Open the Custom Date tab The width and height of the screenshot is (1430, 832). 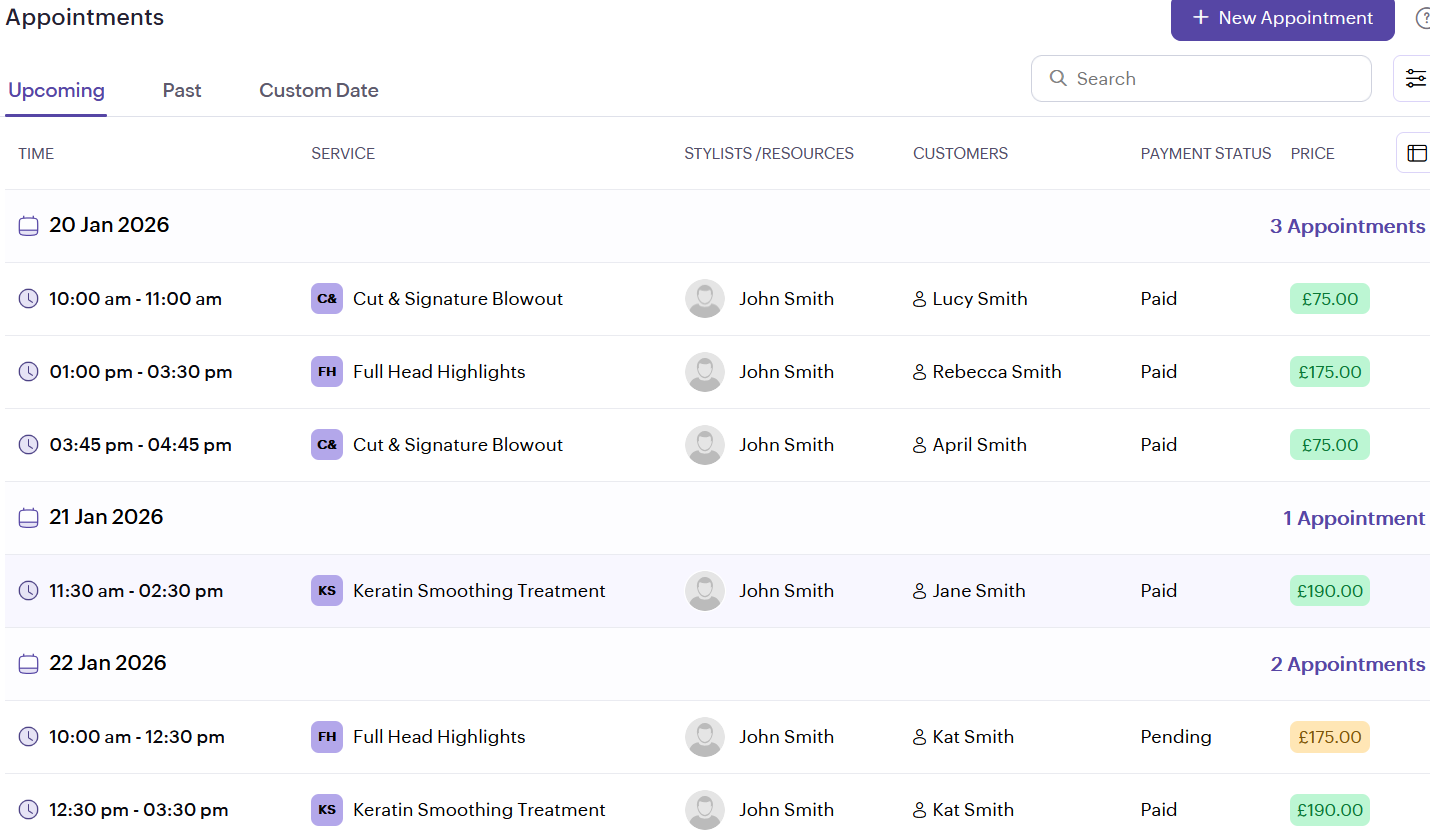point(318,90)
